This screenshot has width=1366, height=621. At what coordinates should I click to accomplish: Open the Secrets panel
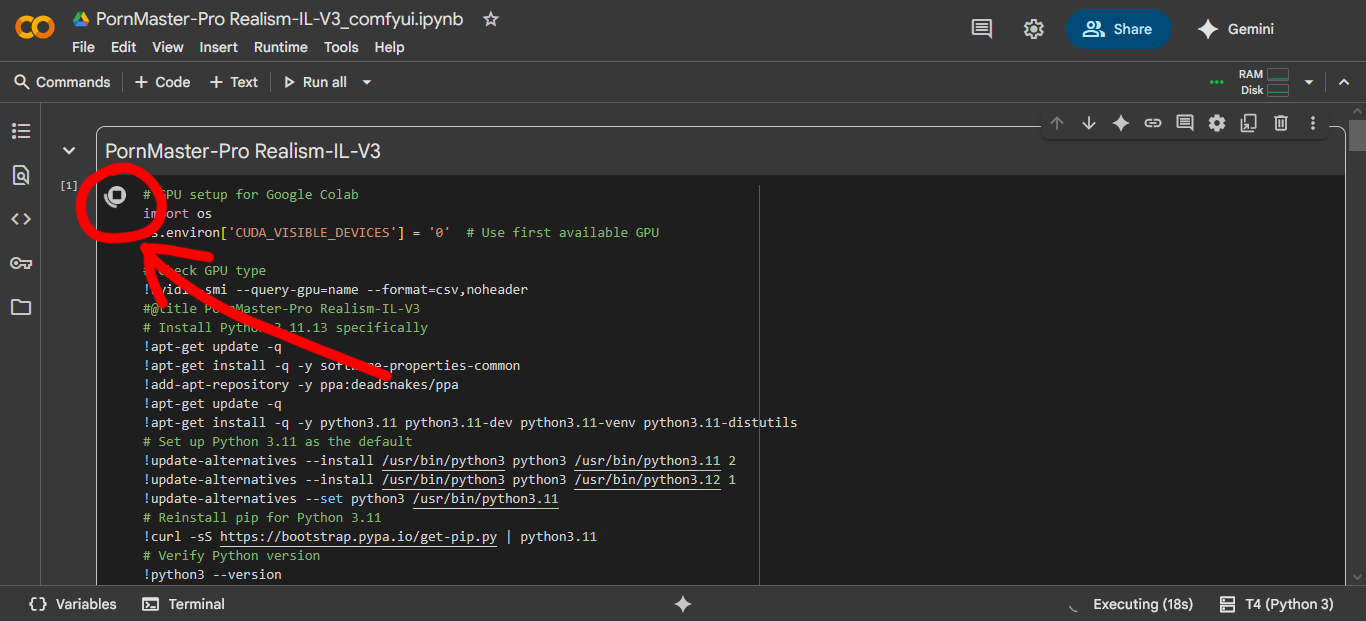pyautogui.click(x=21, y=262)
